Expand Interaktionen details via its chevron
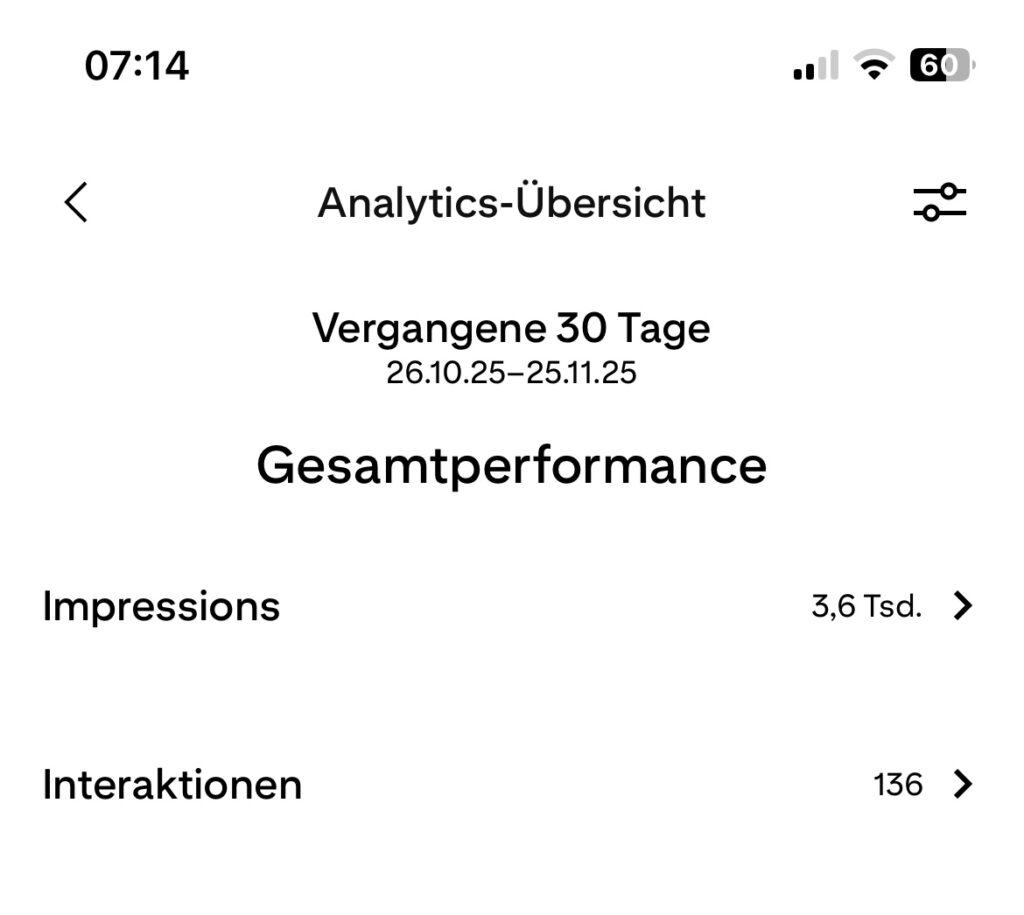 [x=962, y=785]
